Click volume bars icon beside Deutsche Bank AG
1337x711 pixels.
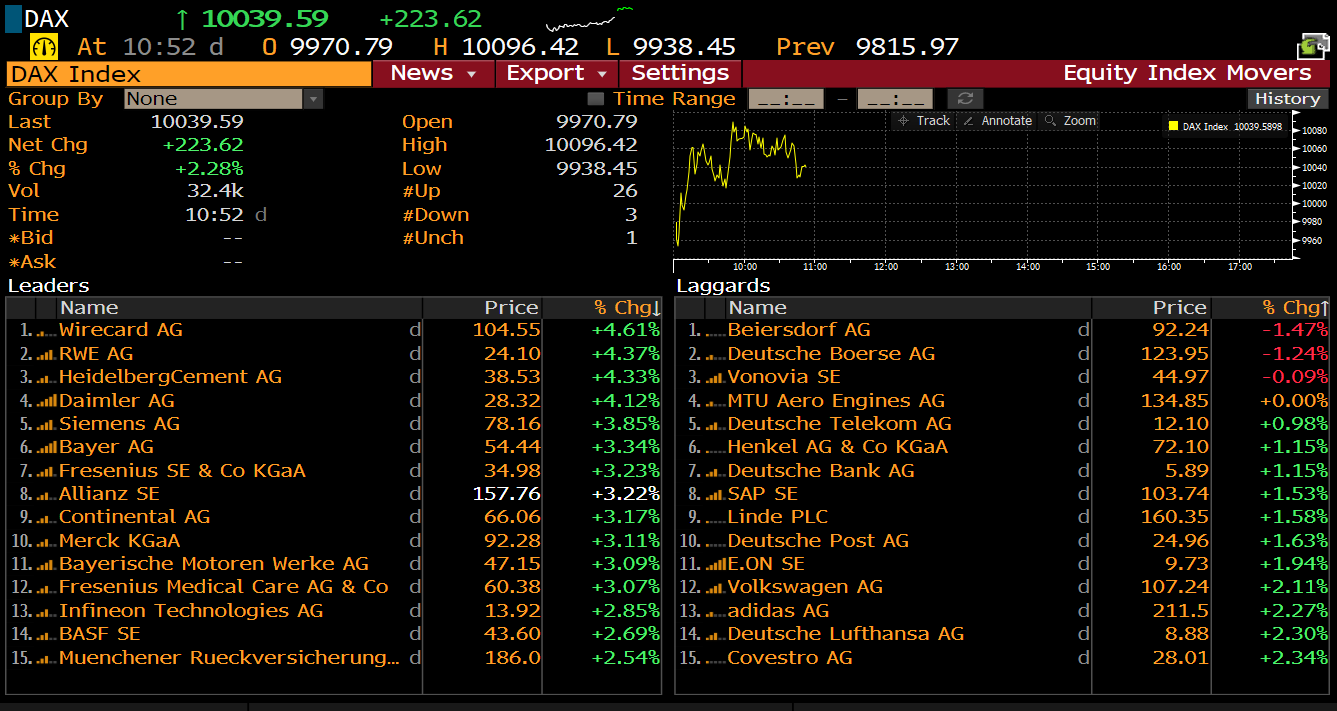coord(715,471)
